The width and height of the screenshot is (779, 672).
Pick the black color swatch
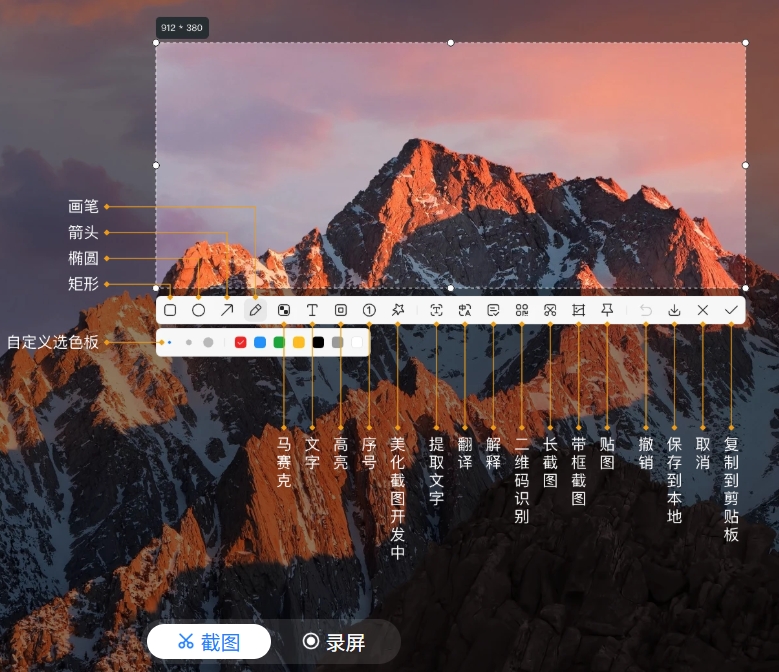(x=318, y=342)
